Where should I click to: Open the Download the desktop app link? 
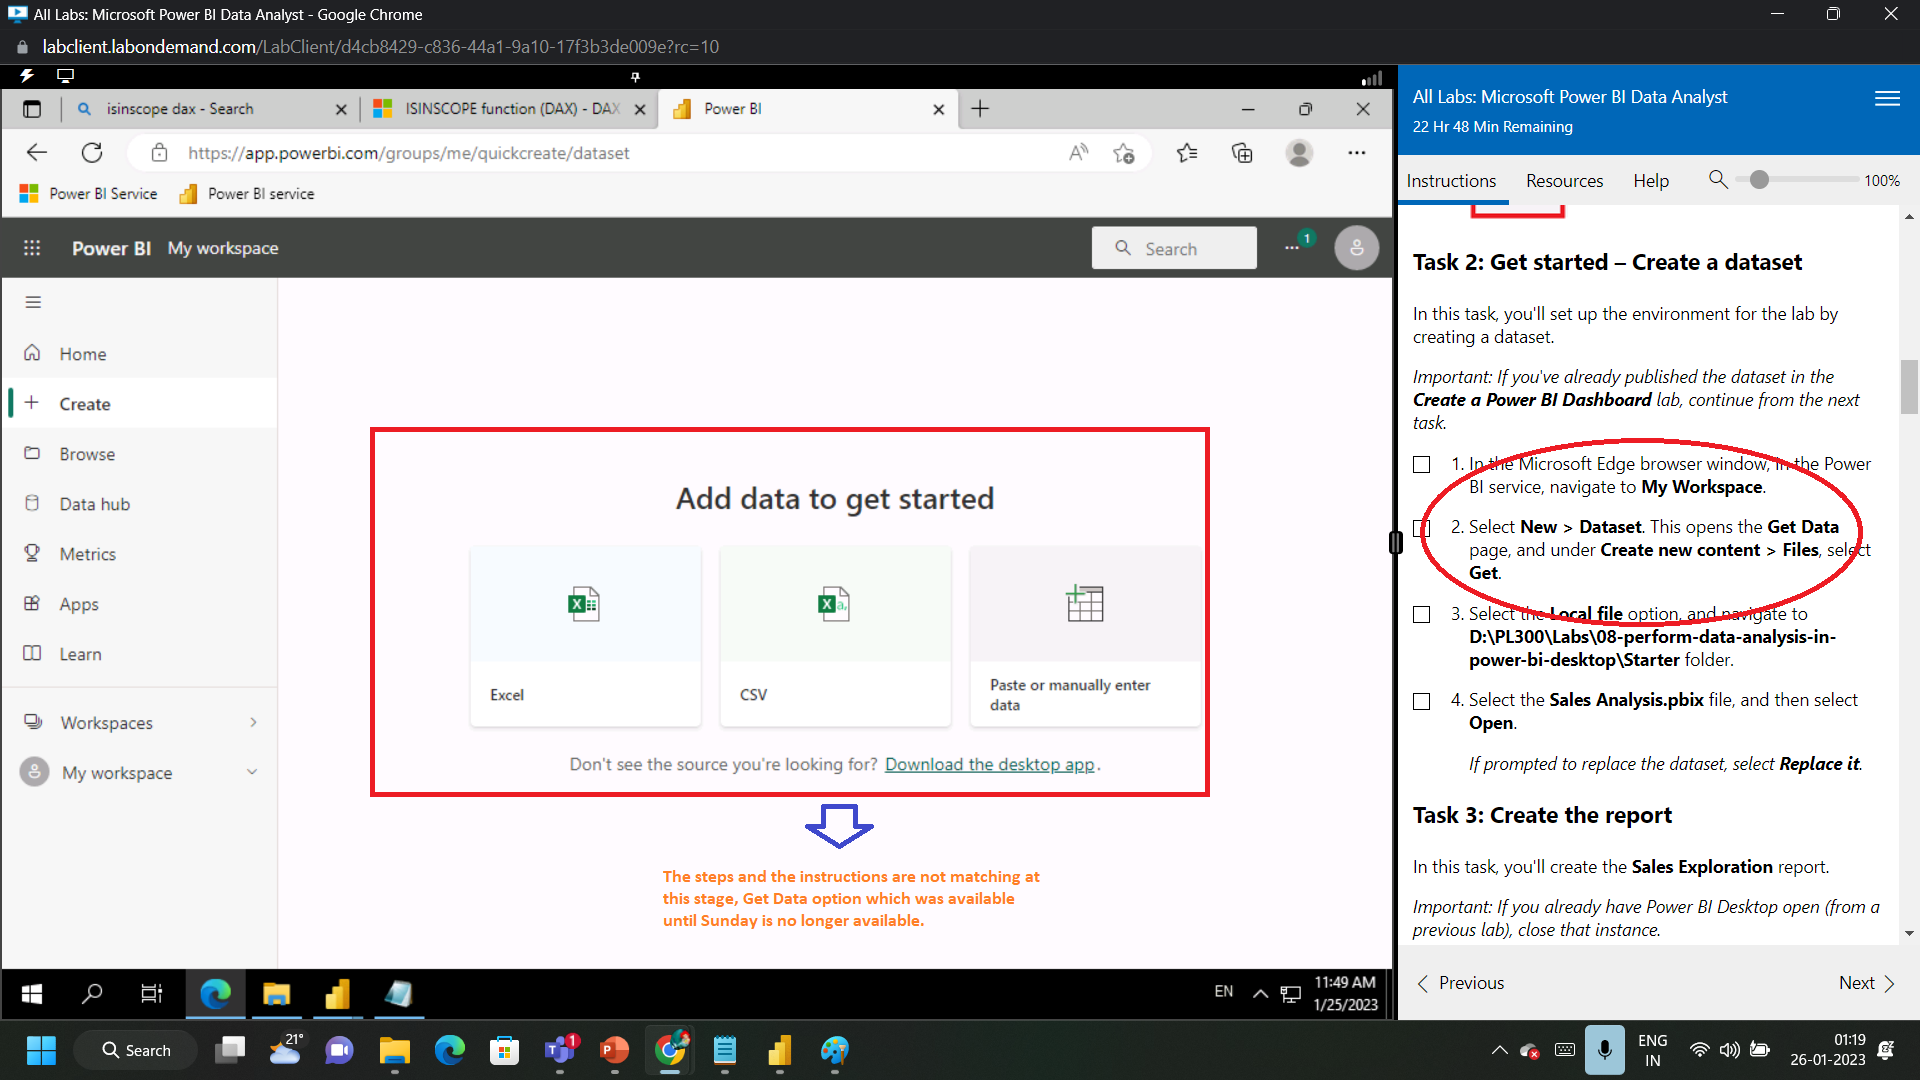(x=989, y=764)
